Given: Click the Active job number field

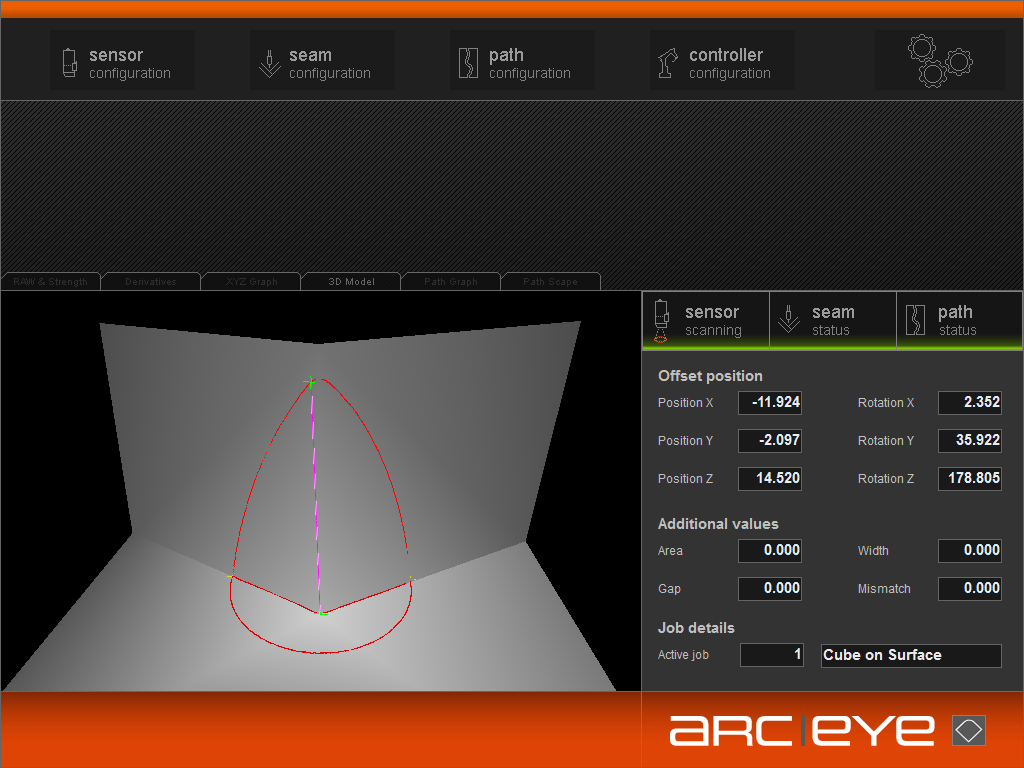Looking at the screenshot, I should click(x=771, y=655).
